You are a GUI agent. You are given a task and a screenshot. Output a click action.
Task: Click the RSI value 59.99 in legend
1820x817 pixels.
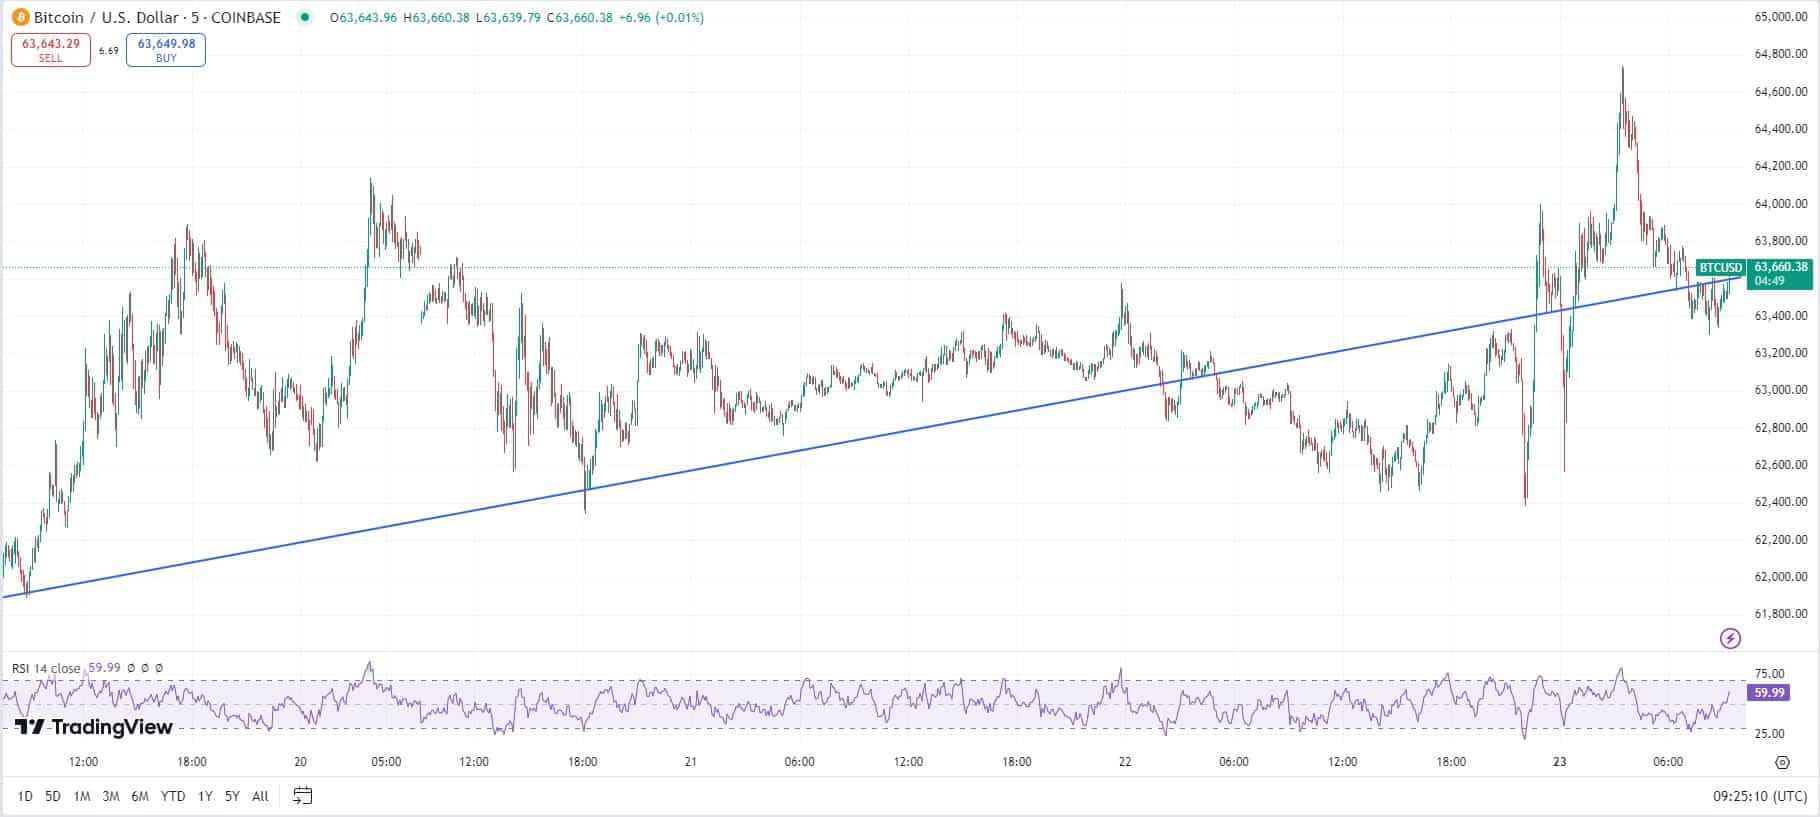click(x=104, y=668)
